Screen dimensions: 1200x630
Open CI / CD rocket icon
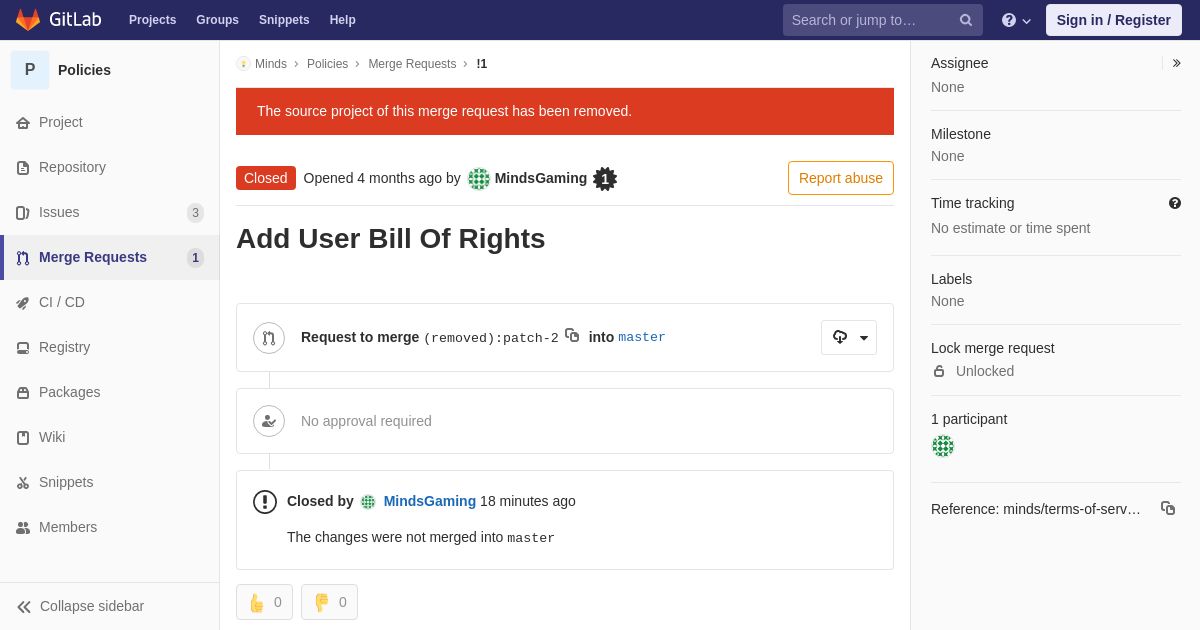(23, 303)
